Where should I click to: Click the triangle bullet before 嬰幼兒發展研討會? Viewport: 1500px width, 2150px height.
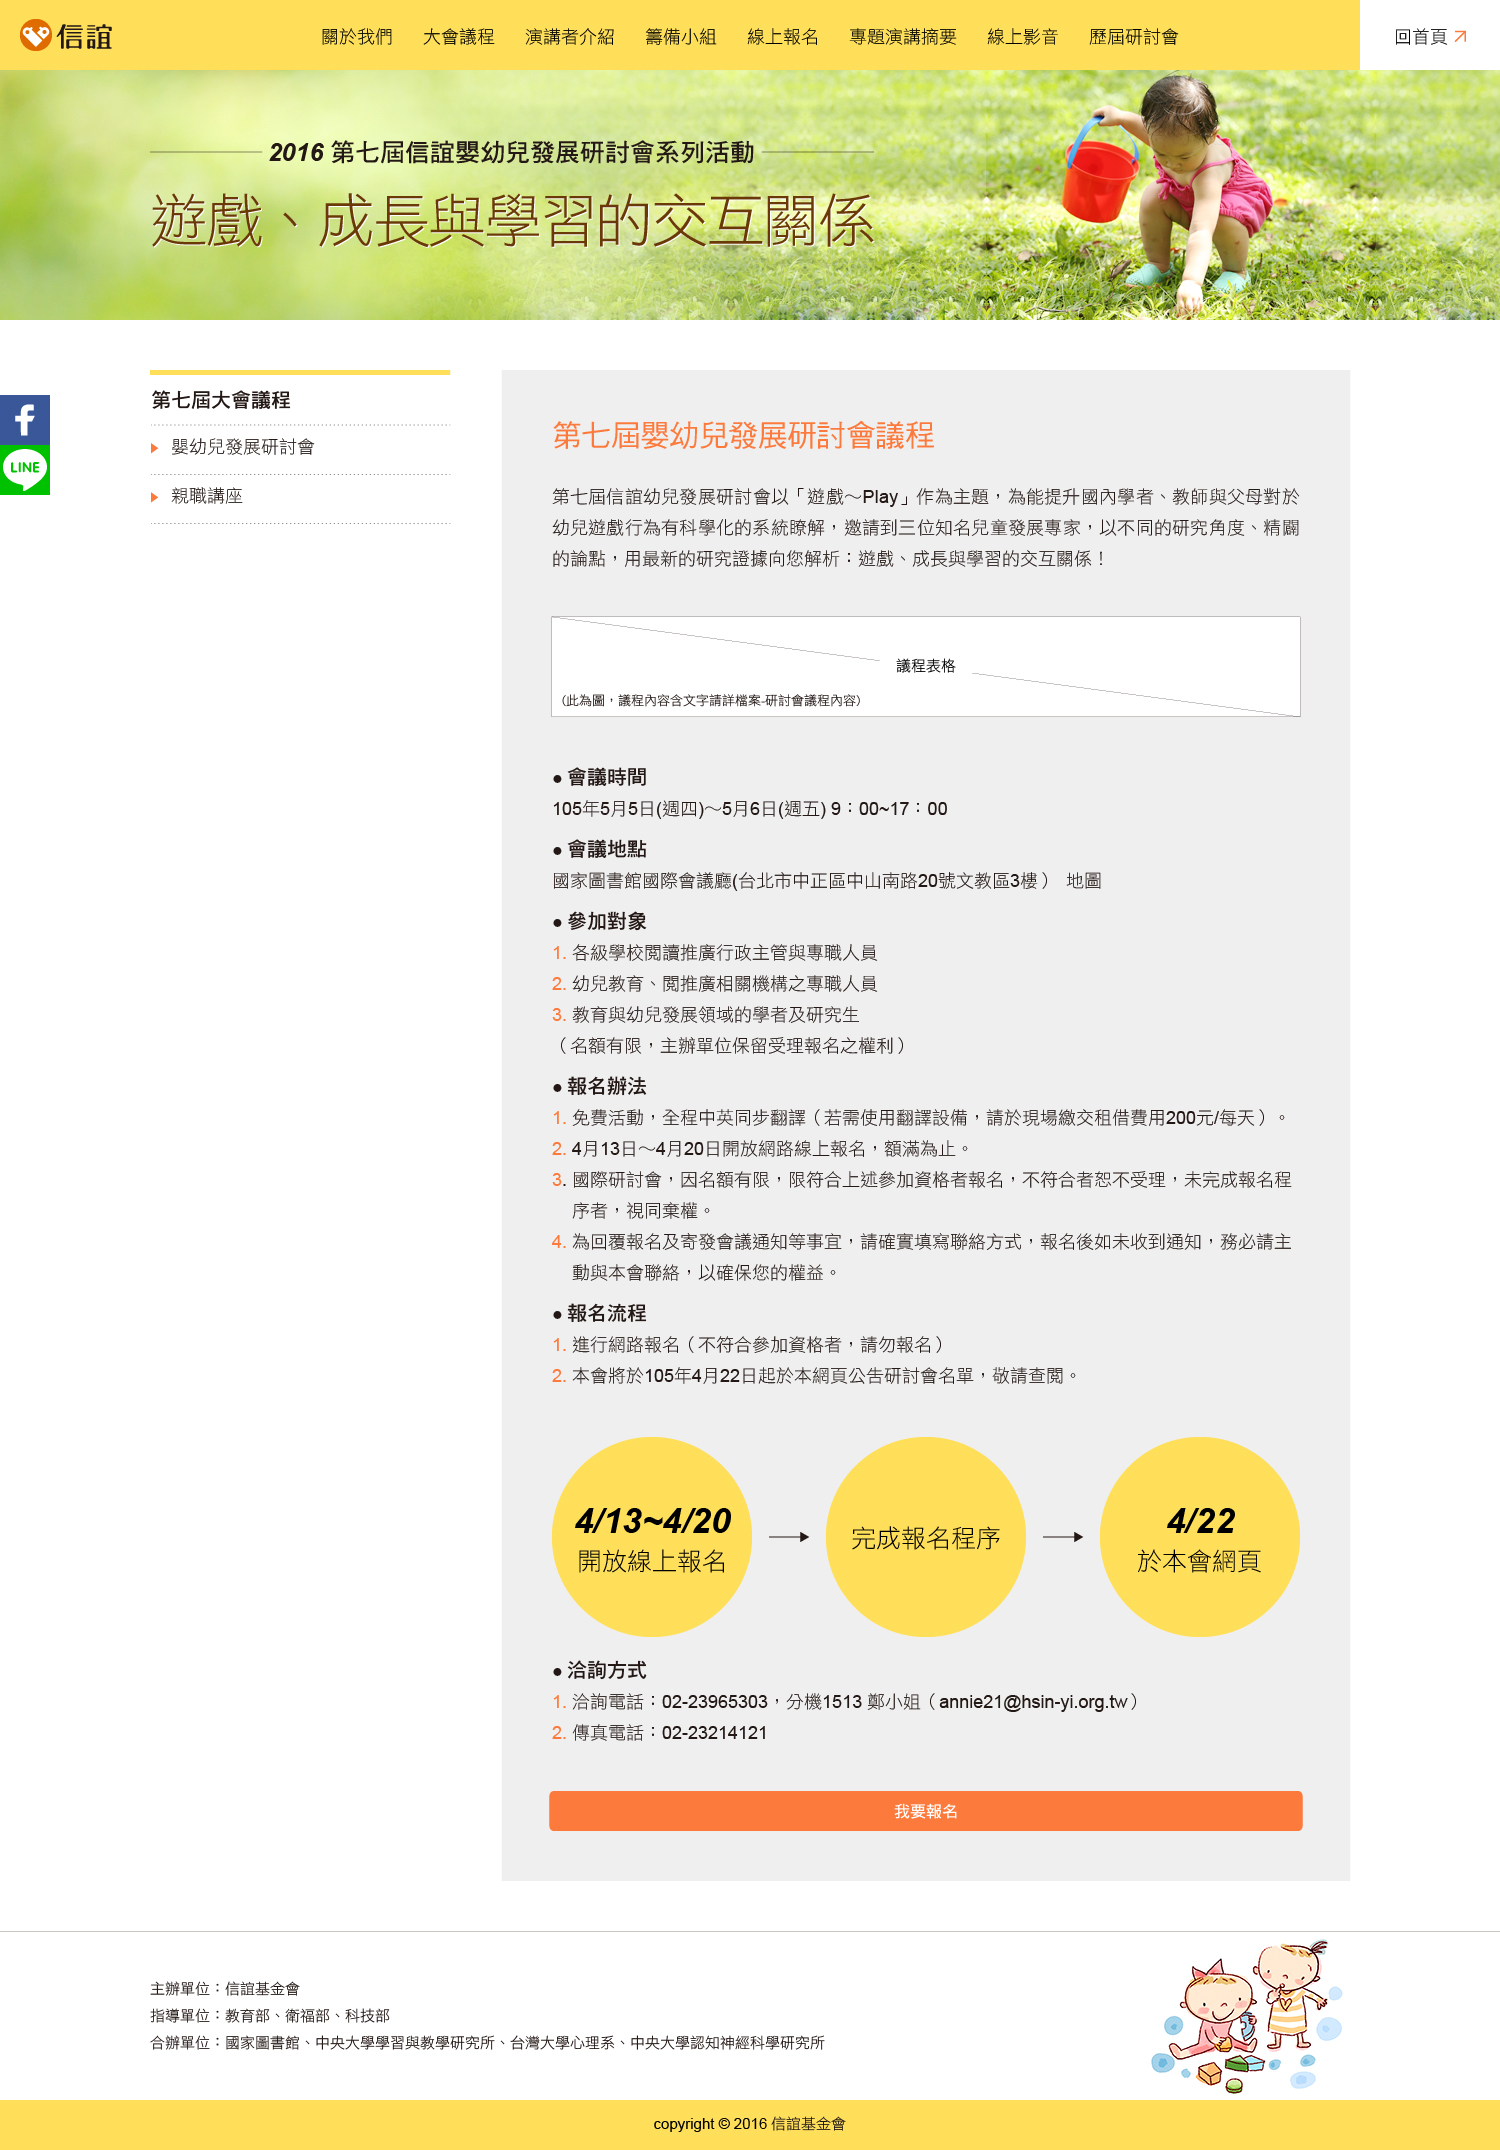coord(155,448)
